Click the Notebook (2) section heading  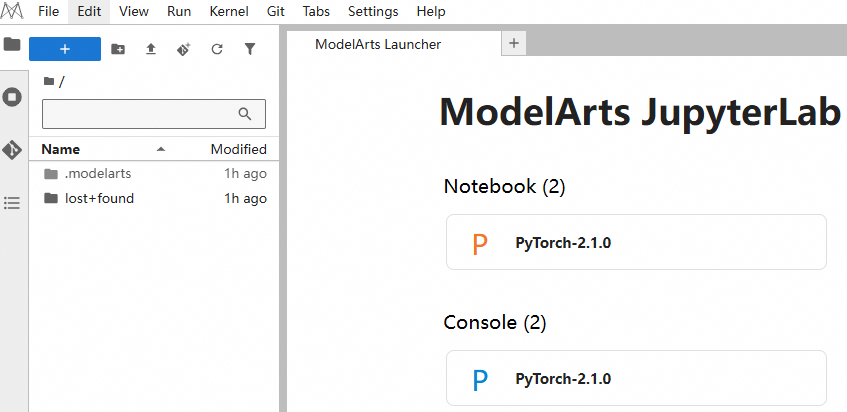click(x=504, y=187)
